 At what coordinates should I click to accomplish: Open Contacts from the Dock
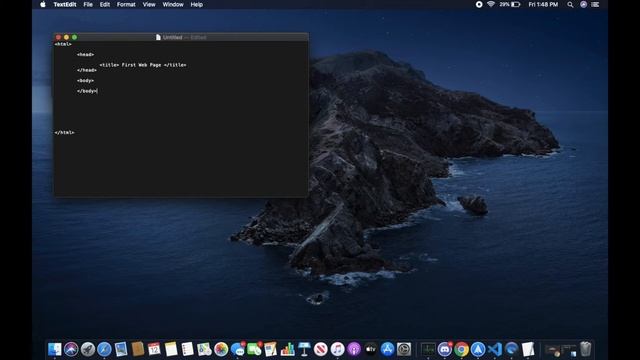point(138,349)
